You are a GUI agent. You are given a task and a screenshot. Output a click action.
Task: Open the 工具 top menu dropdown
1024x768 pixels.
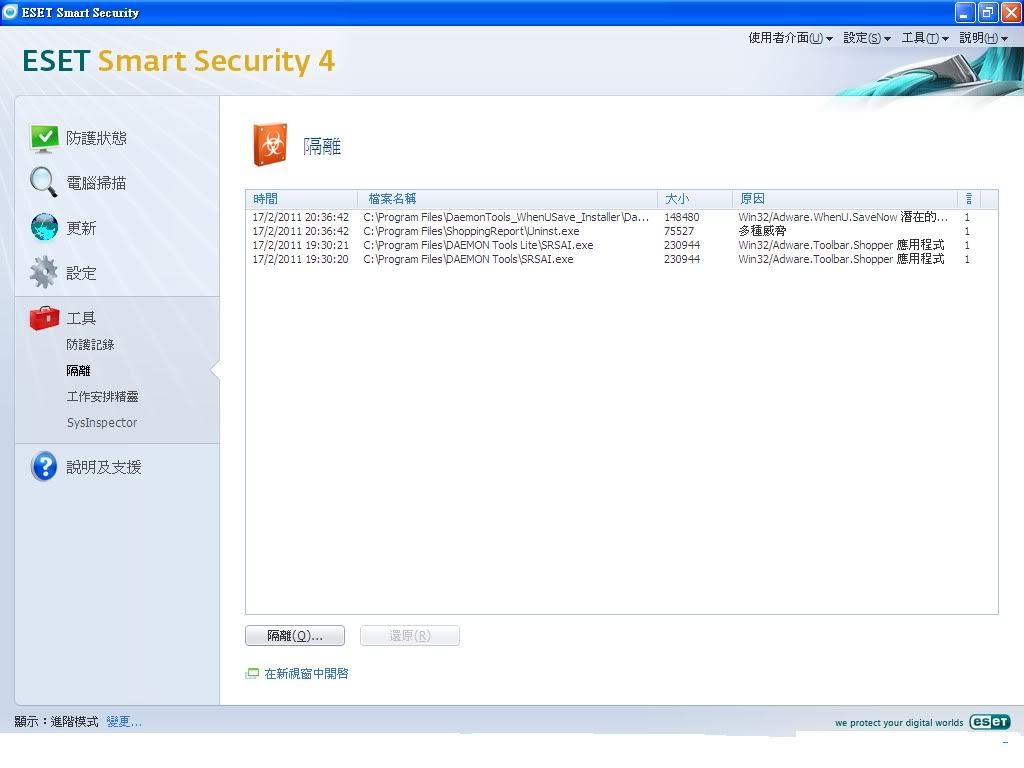[925, 38]
